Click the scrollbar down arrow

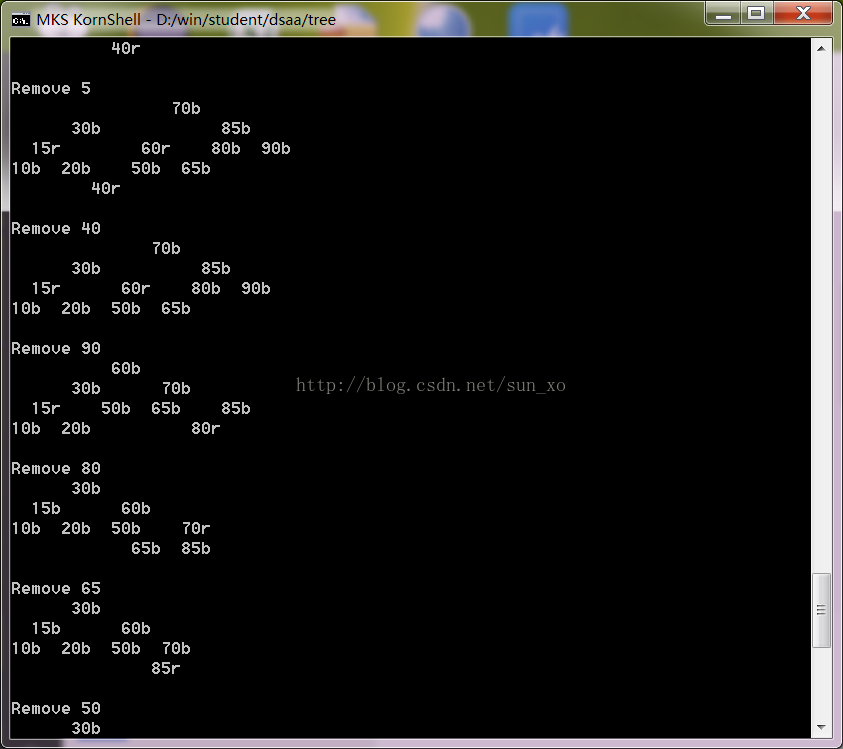pos(821,727)
